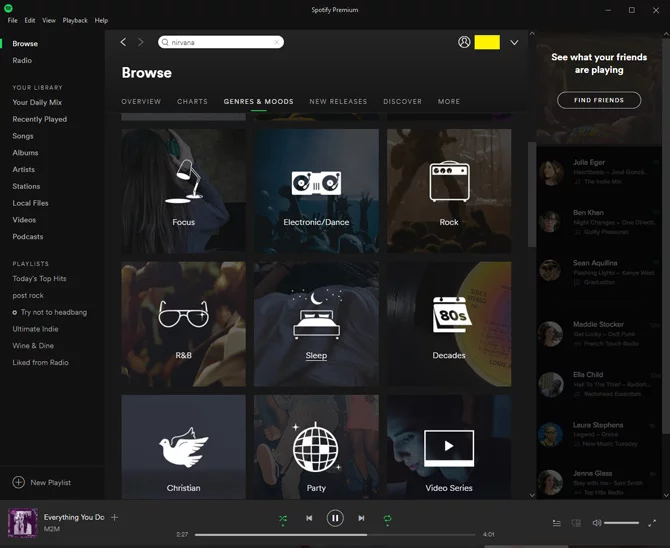The width and height of the screenshot is (670, 548).
Task: Adjust the volume slider
Action: [621, 523]
